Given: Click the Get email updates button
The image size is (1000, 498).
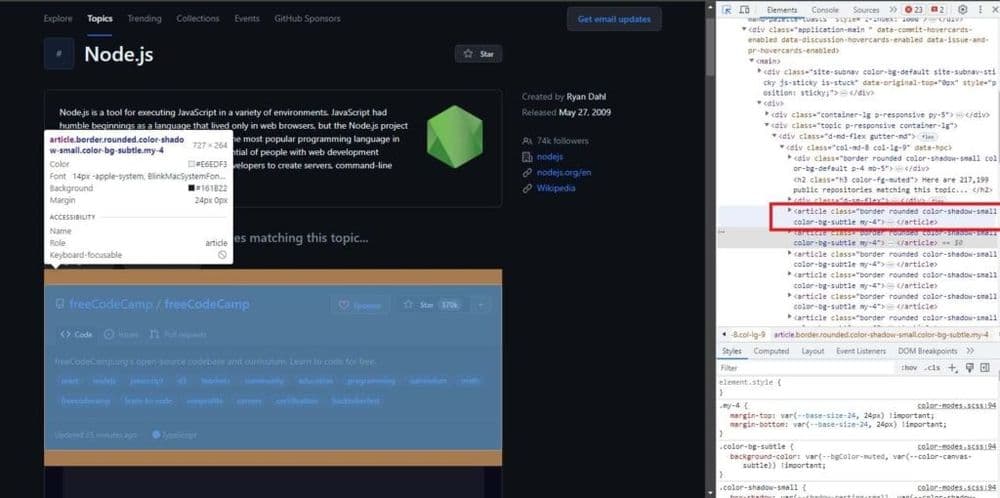Looking at the screenshot, I should [614, 19].
